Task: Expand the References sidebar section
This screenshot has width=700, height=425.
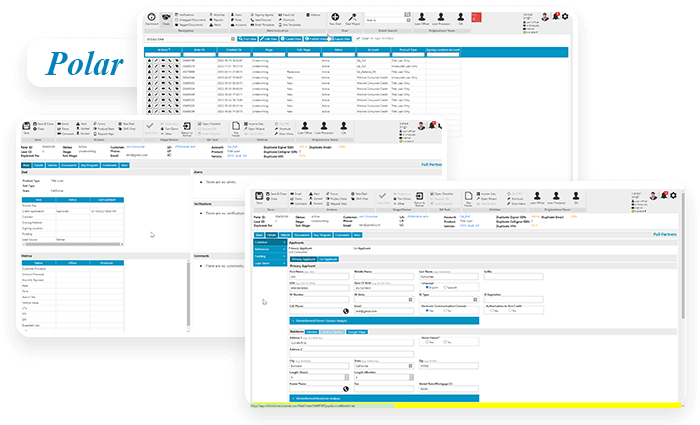Action: (262, 249)
